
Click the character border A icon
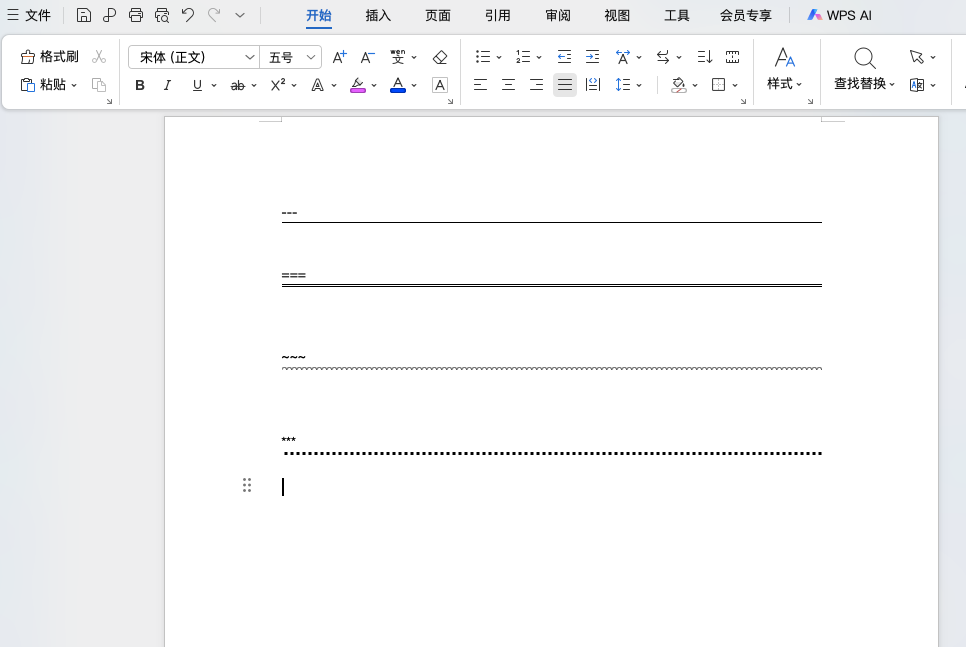click(x=440, y=85)
